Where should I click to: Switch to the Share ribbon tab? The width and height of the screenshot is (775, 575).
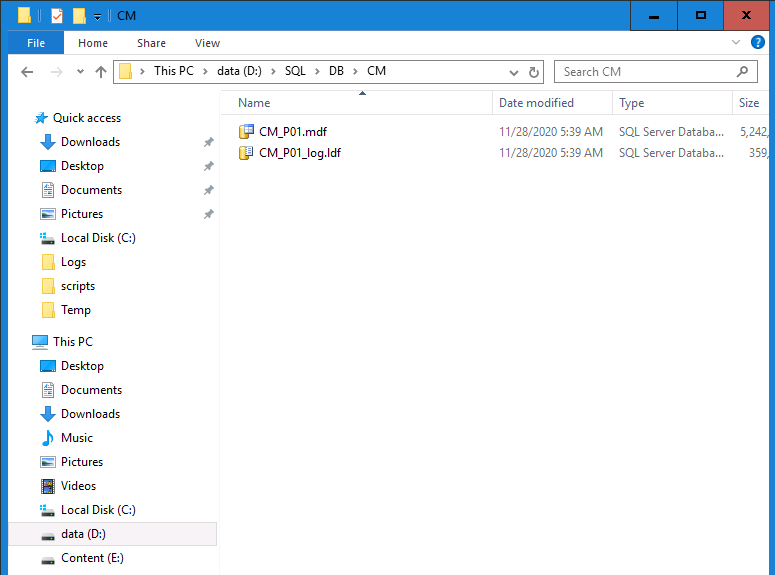point(151,43)
